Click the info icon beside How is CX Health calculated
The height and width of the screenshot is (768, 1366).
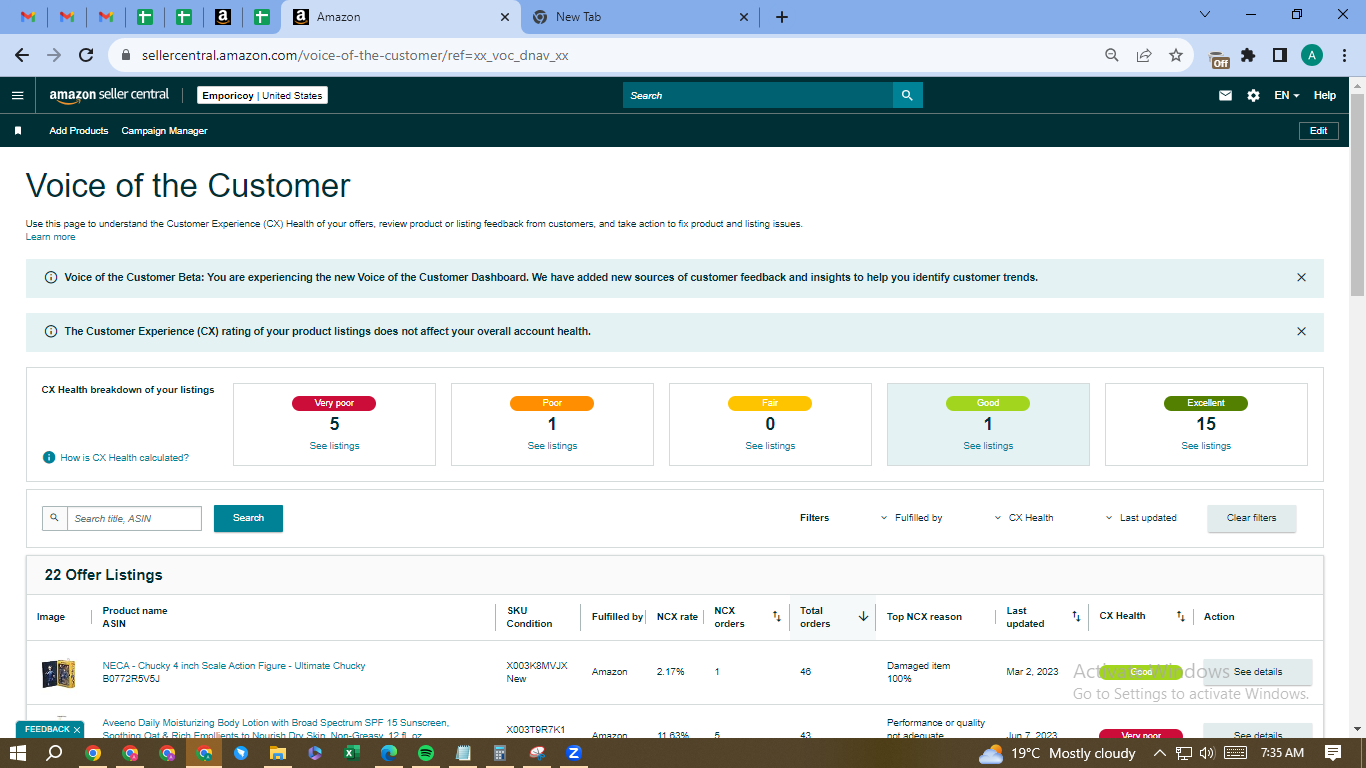coord(48,457)
